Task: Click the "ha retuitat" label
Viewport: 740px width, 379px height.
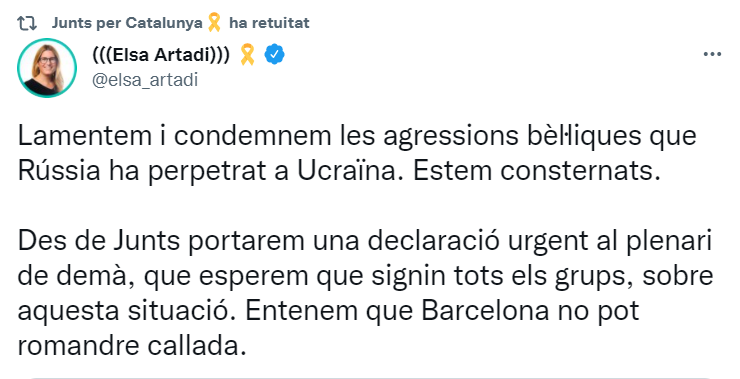Action: tap(269, 23)
